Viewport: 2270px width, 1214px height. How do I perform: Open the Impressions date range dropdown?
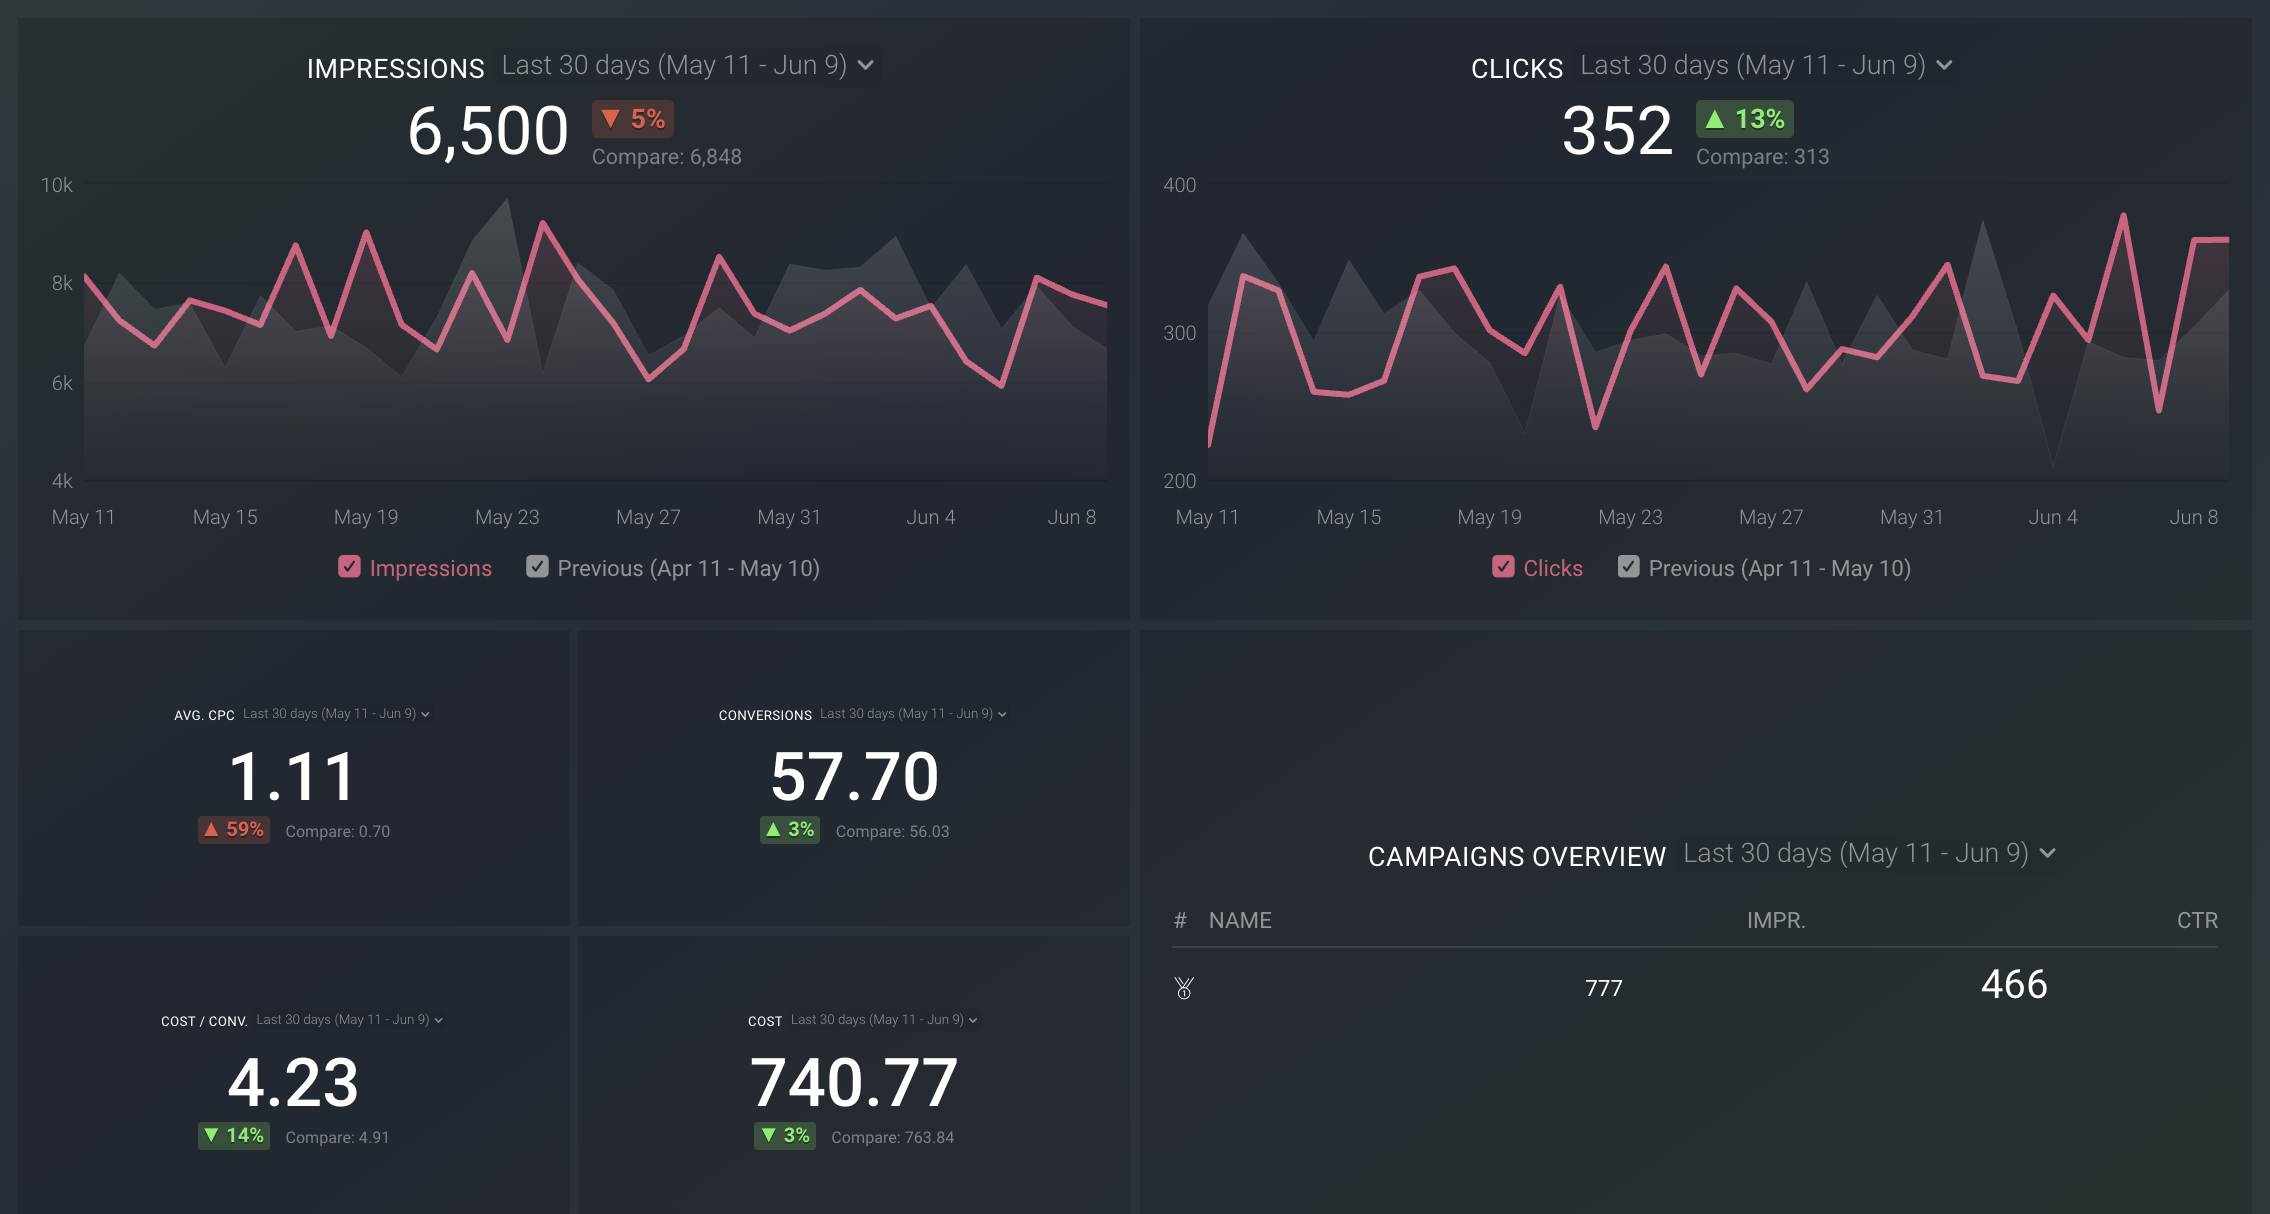coord(688,65)
